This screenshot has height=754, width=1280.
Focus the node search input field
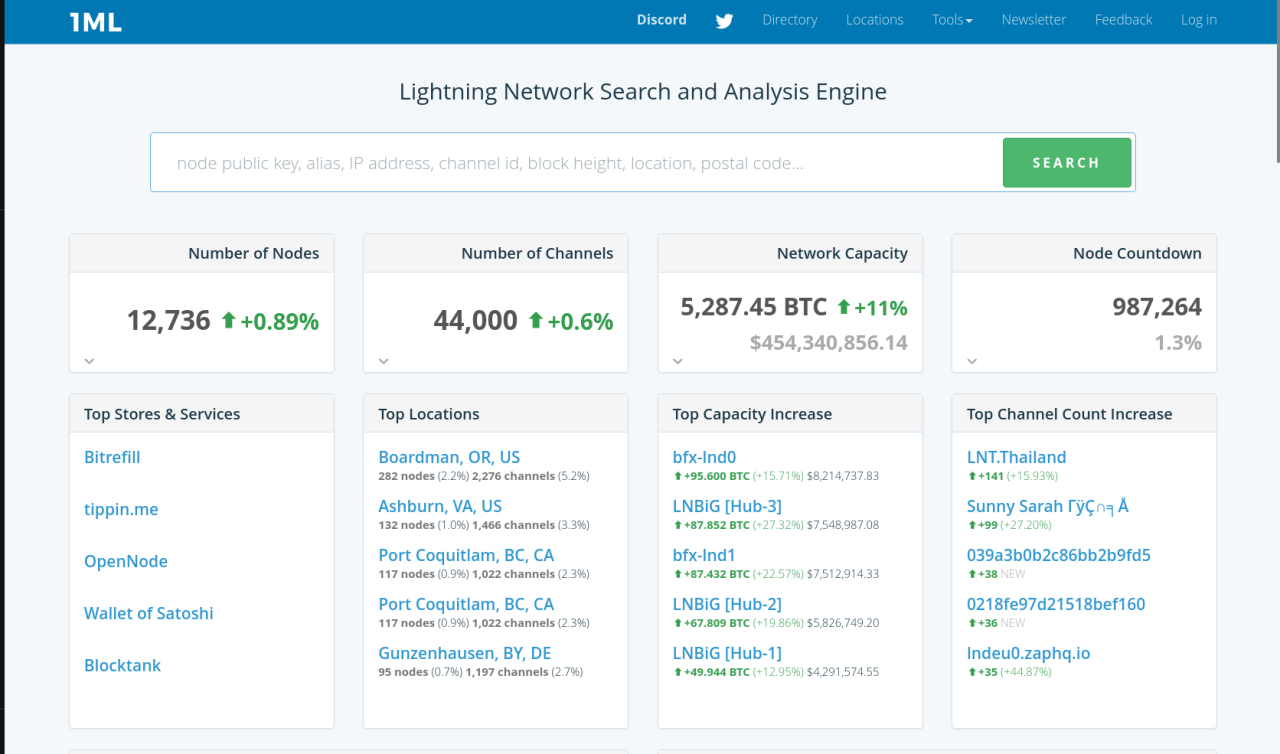(577, 163)
